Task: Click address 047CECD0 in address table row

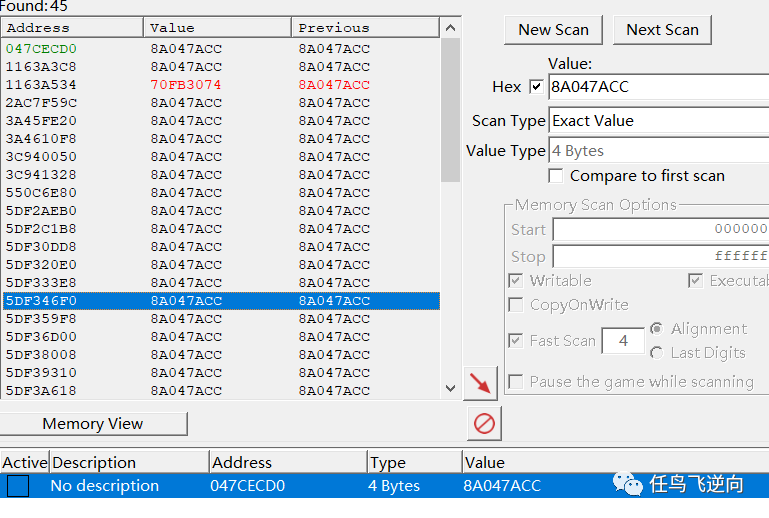Action: pos(247,486)
